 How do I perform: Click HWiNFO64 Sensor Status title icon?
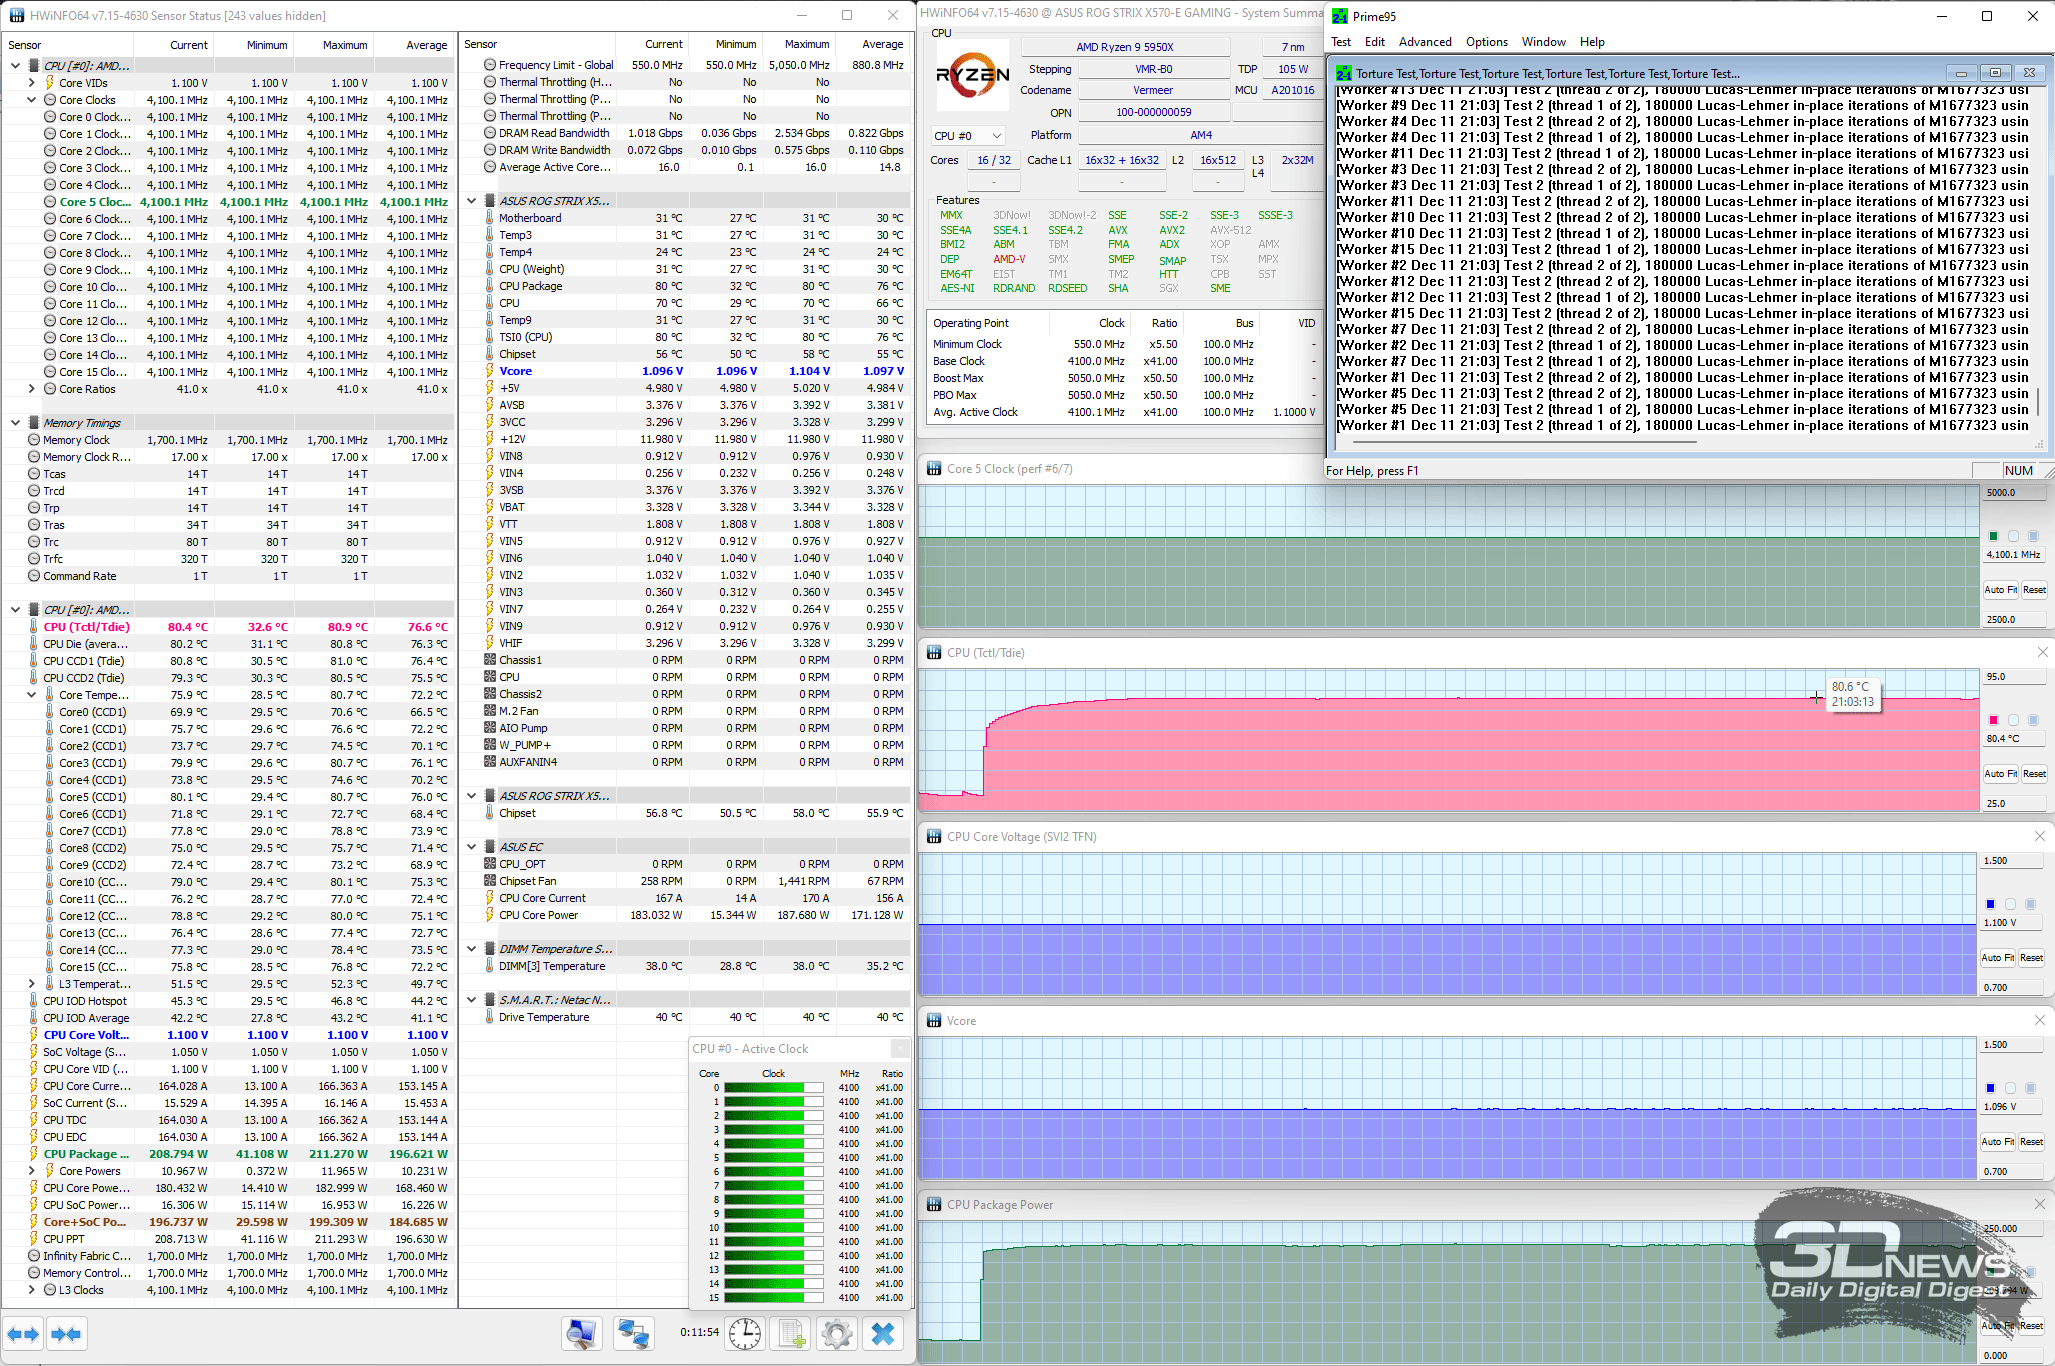(17, 15)
